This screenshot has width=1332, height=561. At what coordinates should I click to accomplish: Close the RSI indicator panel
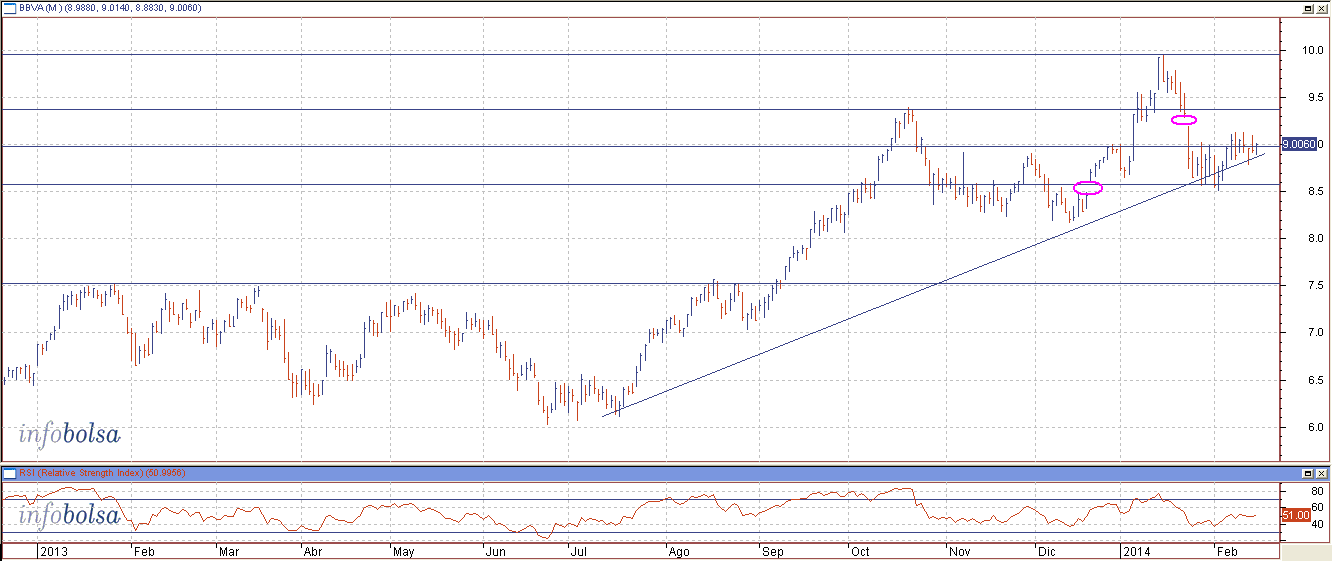click(x=1323, y=473)
